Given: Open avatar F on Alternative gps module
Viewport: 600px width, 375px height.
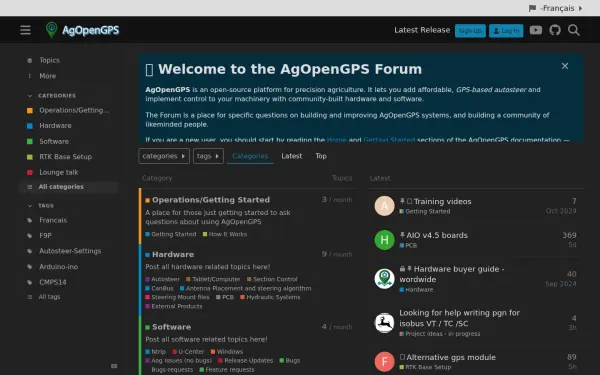Looking at the screenshot, I should coord(384,362).
